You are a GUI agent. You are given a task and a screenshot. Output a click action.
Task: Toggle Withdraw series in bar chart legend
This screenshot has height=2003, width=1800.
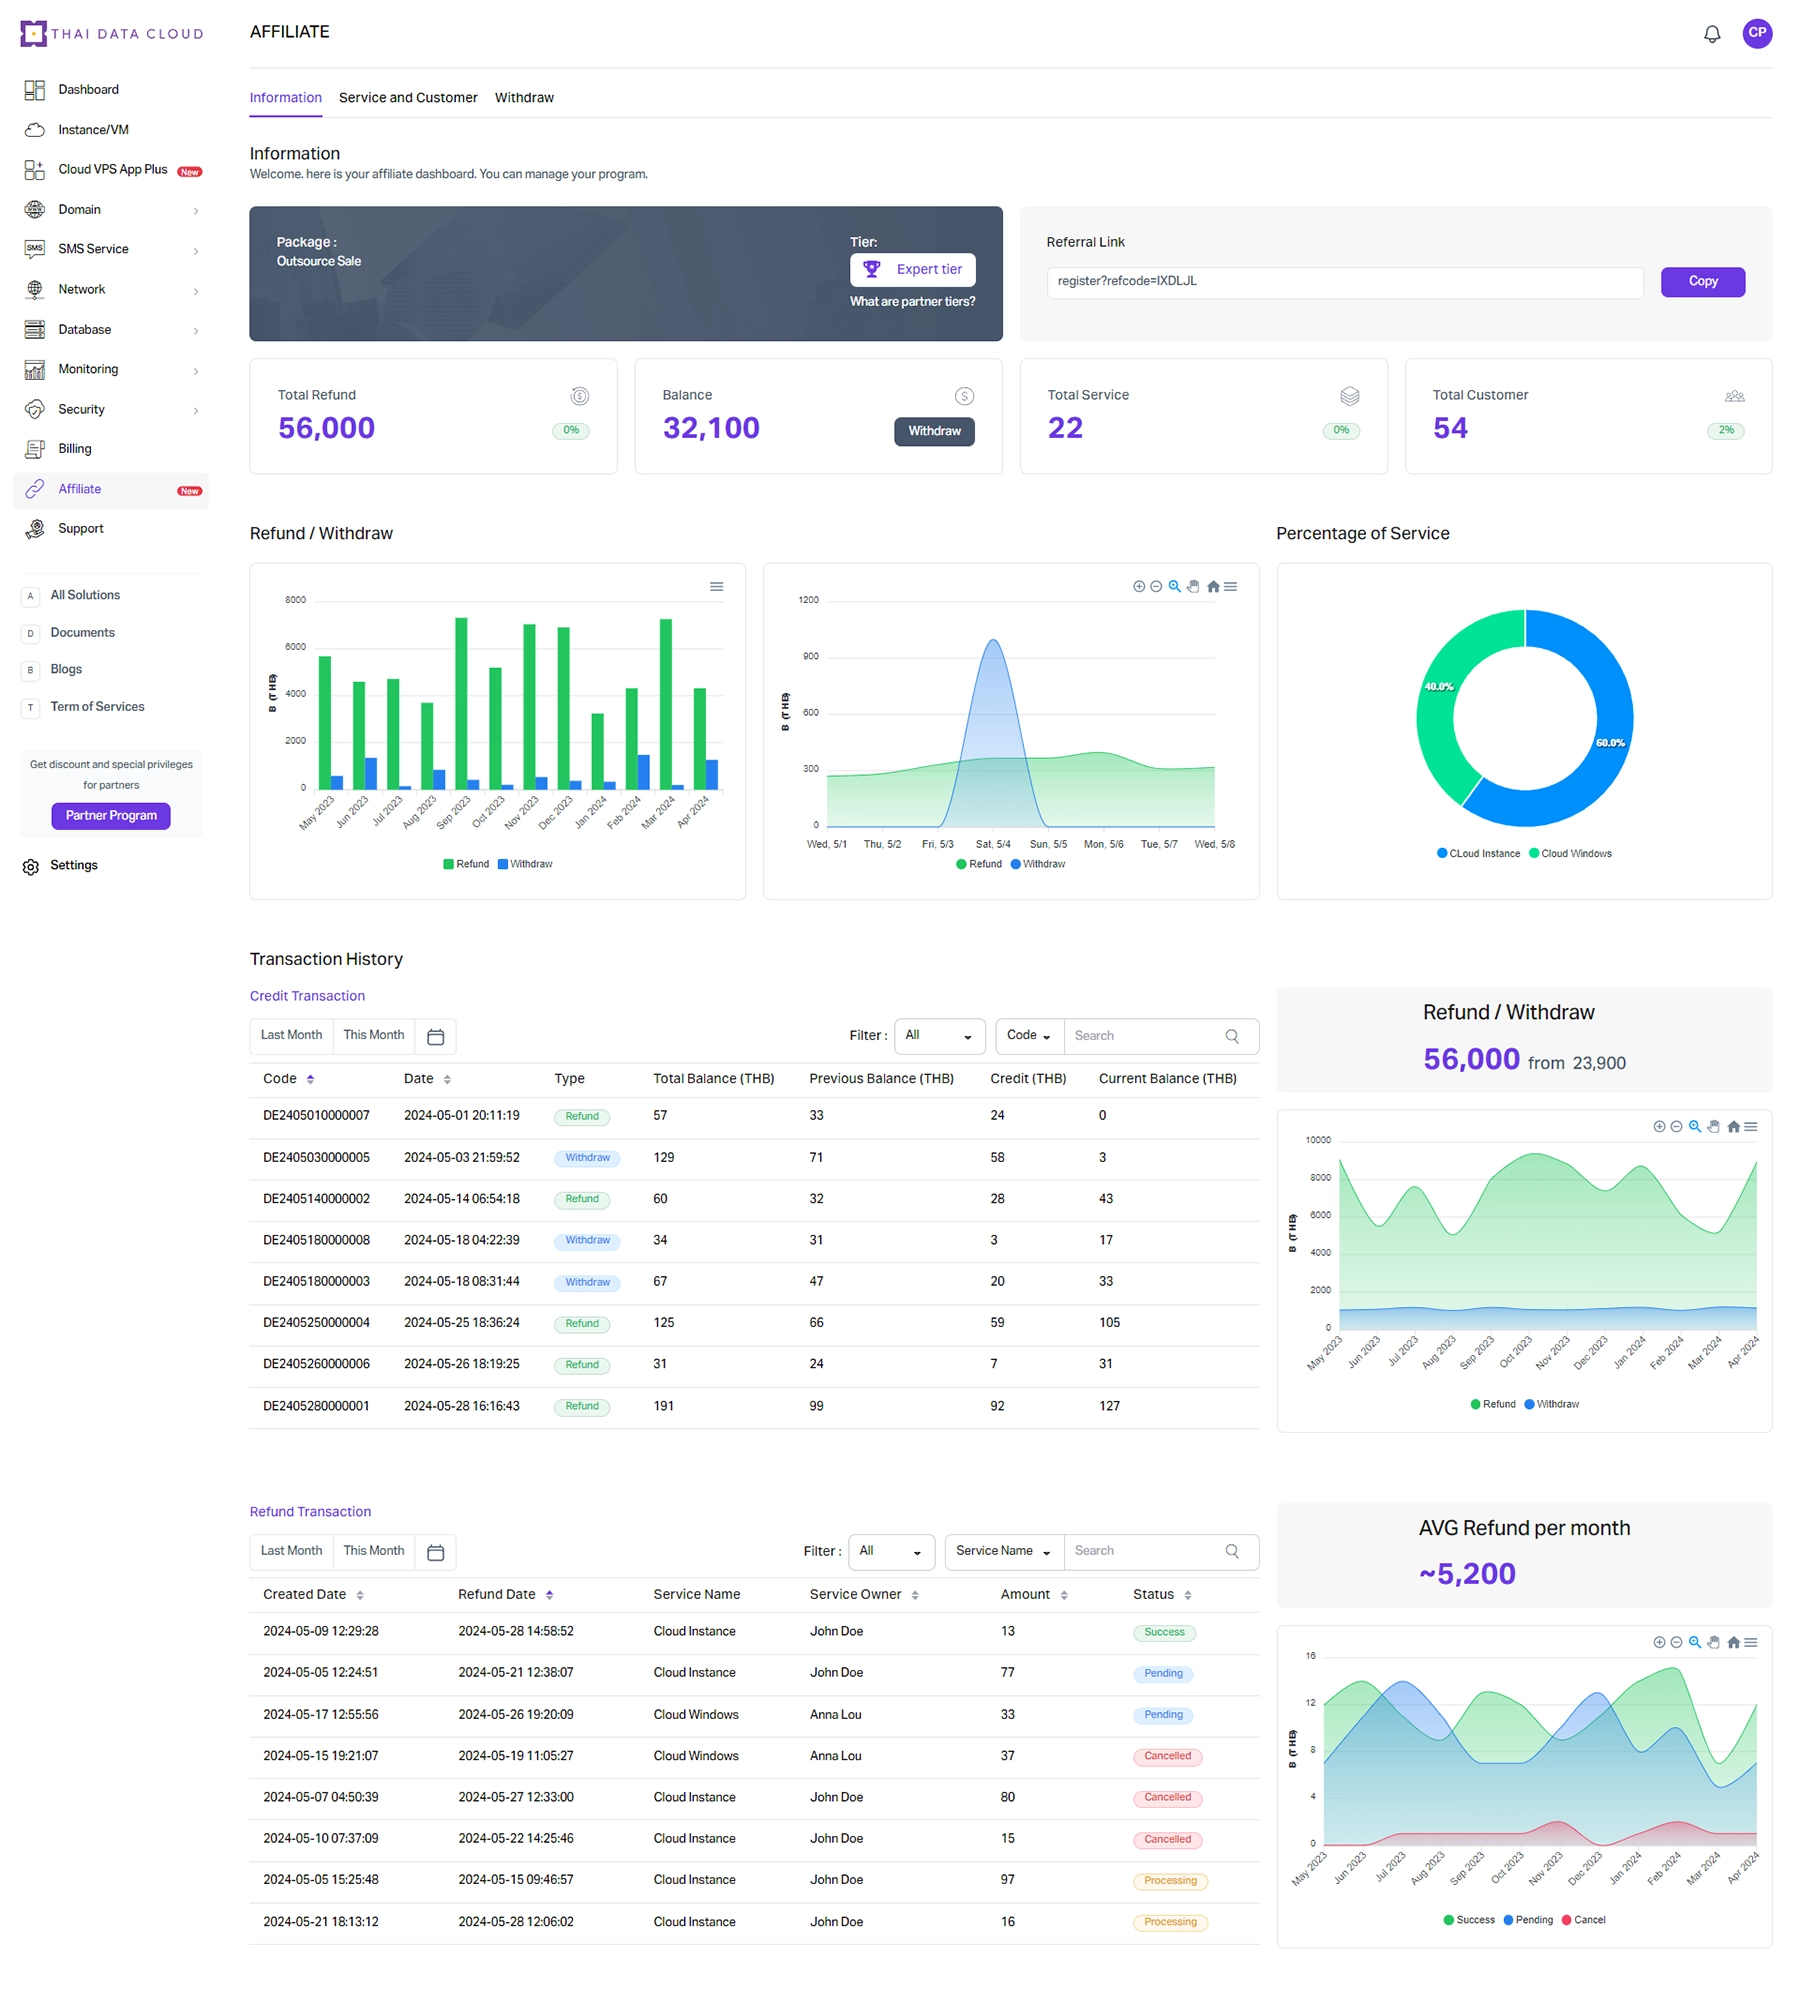tap(525, 864)
